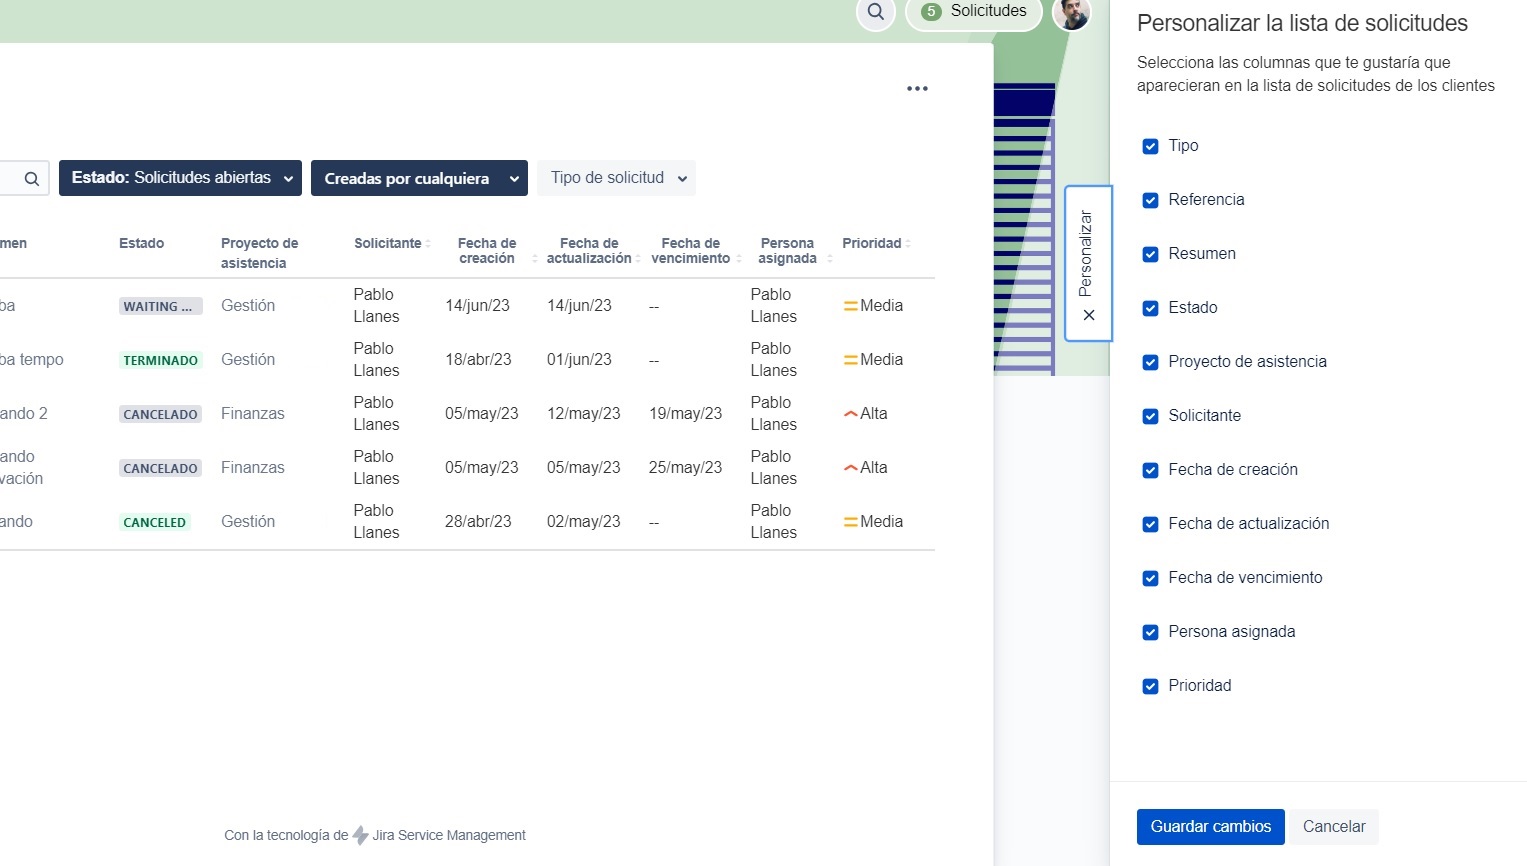
Task: Click the Cancelar button
Action: [x=1334, y=827]
